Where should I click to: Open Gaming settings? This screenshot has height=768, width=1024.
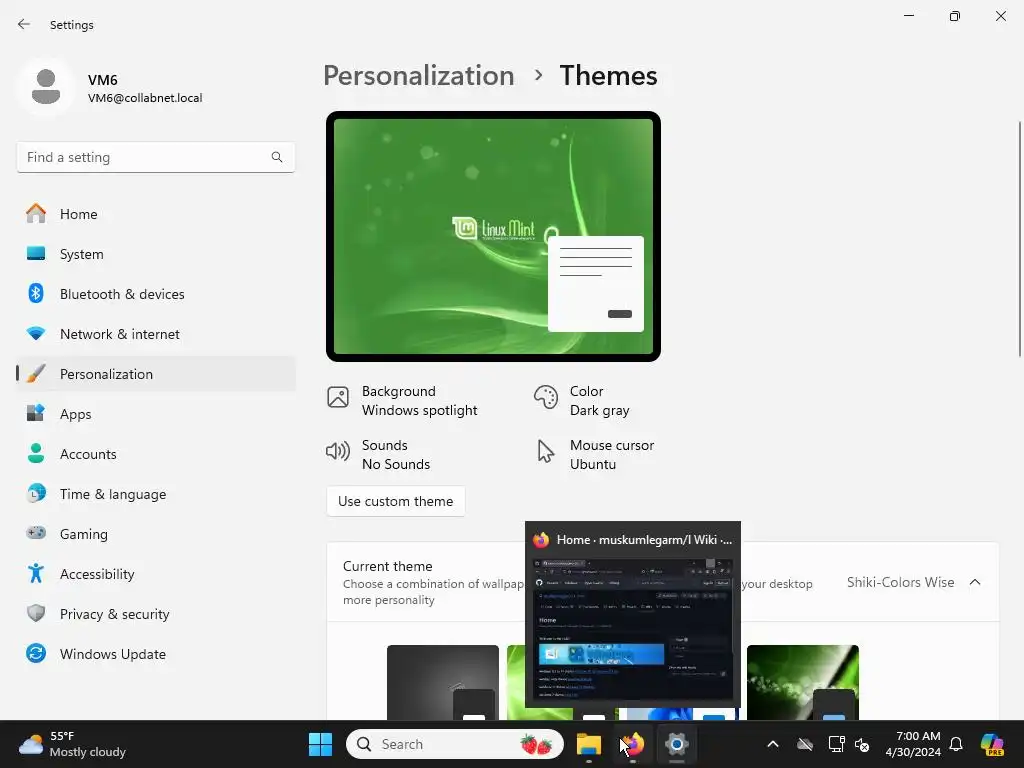[x=155, y=534]
